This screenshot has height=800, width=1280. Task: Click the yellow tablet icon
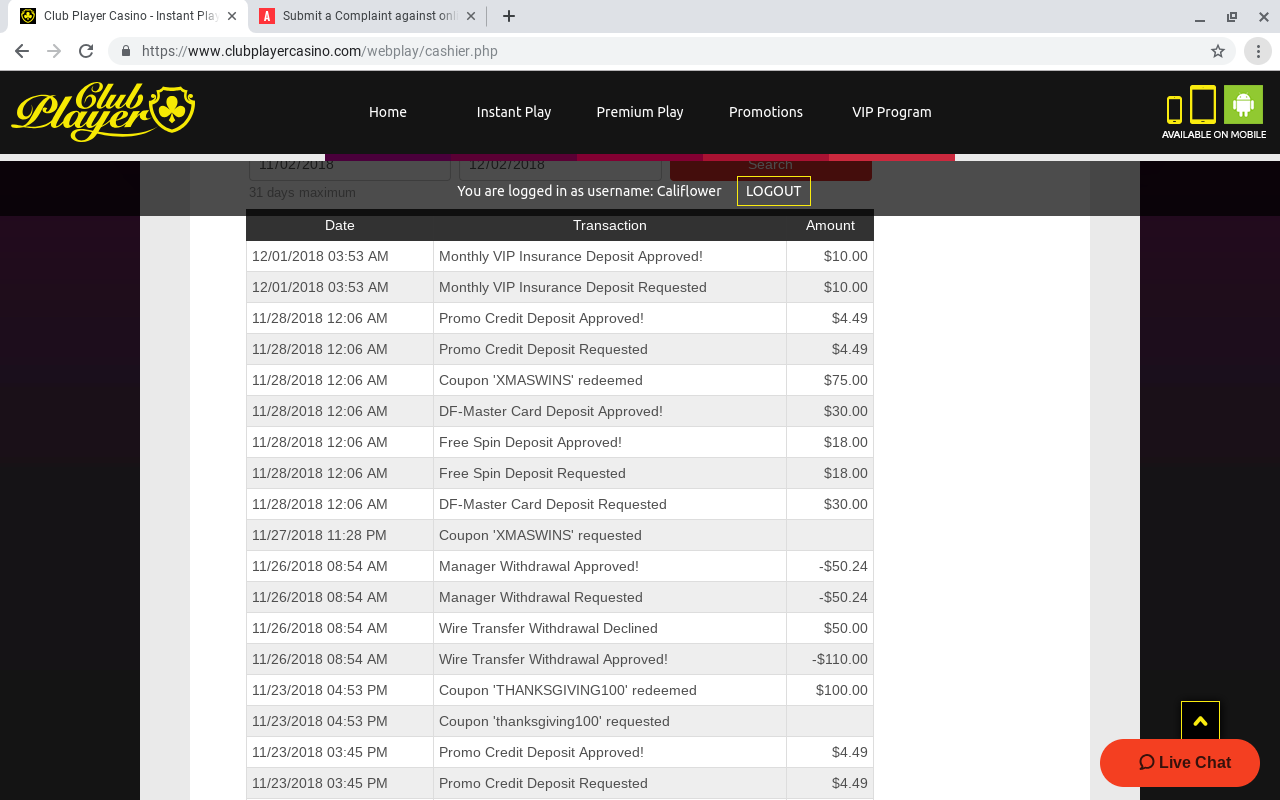1203,105
